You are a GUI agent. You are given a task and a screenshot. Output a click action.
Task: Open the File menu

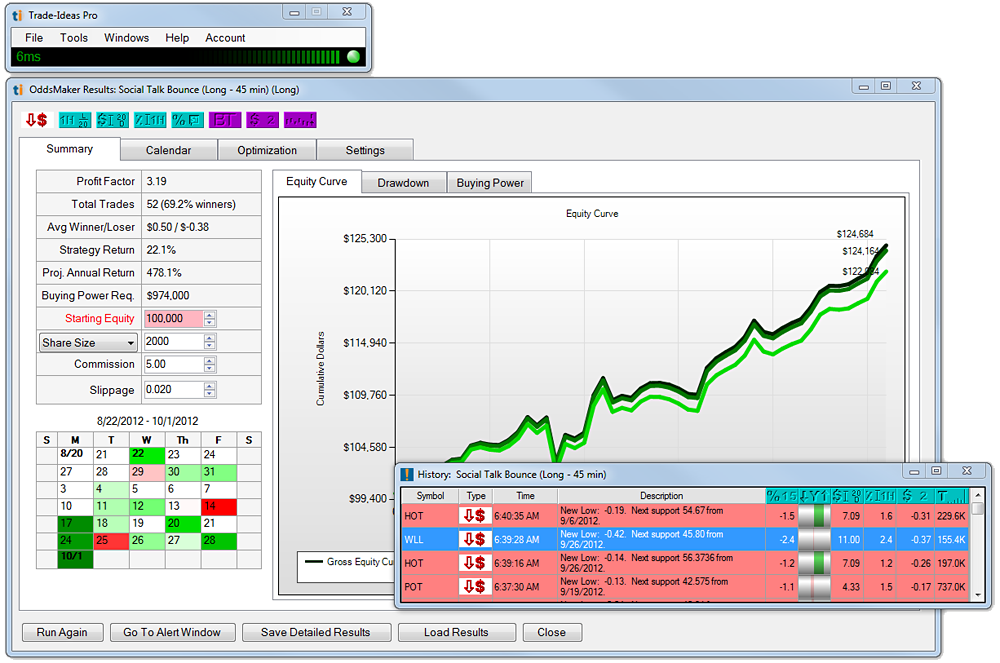click(x=34, y=38)
